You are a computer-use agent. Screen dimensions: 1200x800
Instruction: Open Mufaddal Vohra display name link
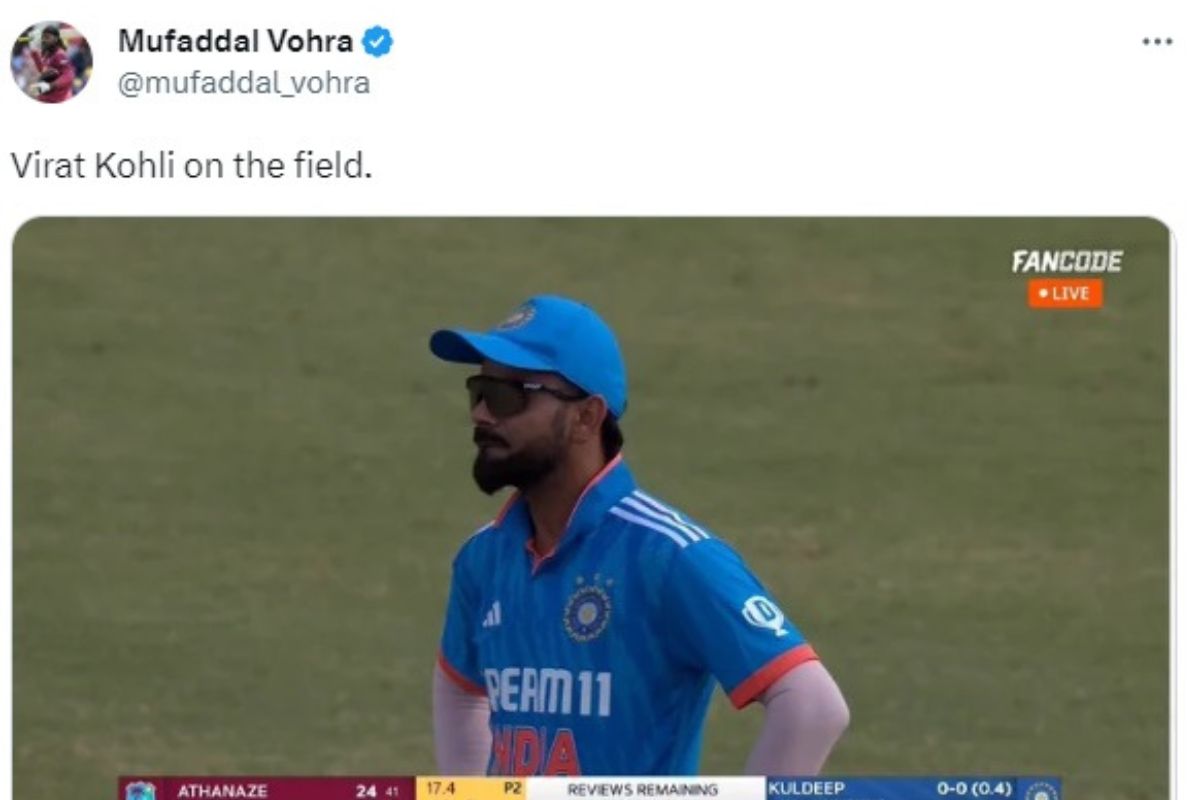pyautogui.click(x=235, y=41)
